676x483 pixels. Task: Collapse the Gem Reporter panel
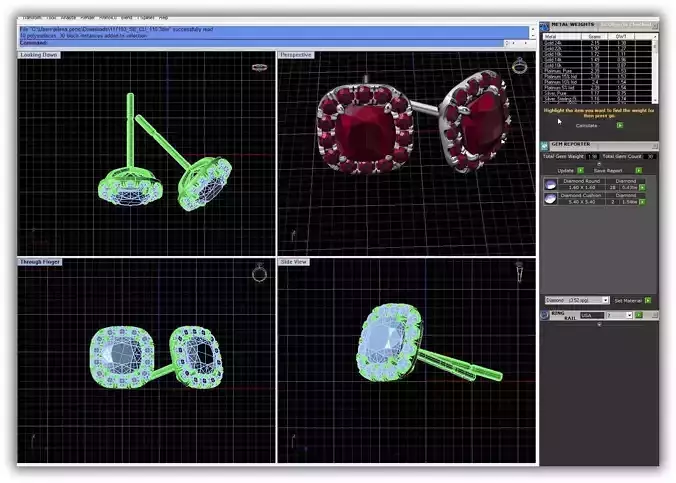(x=655, y=146)
